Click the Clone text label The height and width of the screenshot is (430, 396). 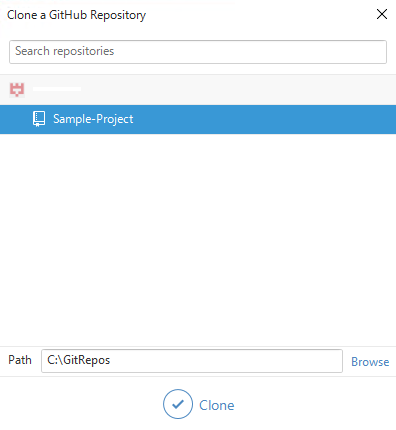[x=217, y=405]
